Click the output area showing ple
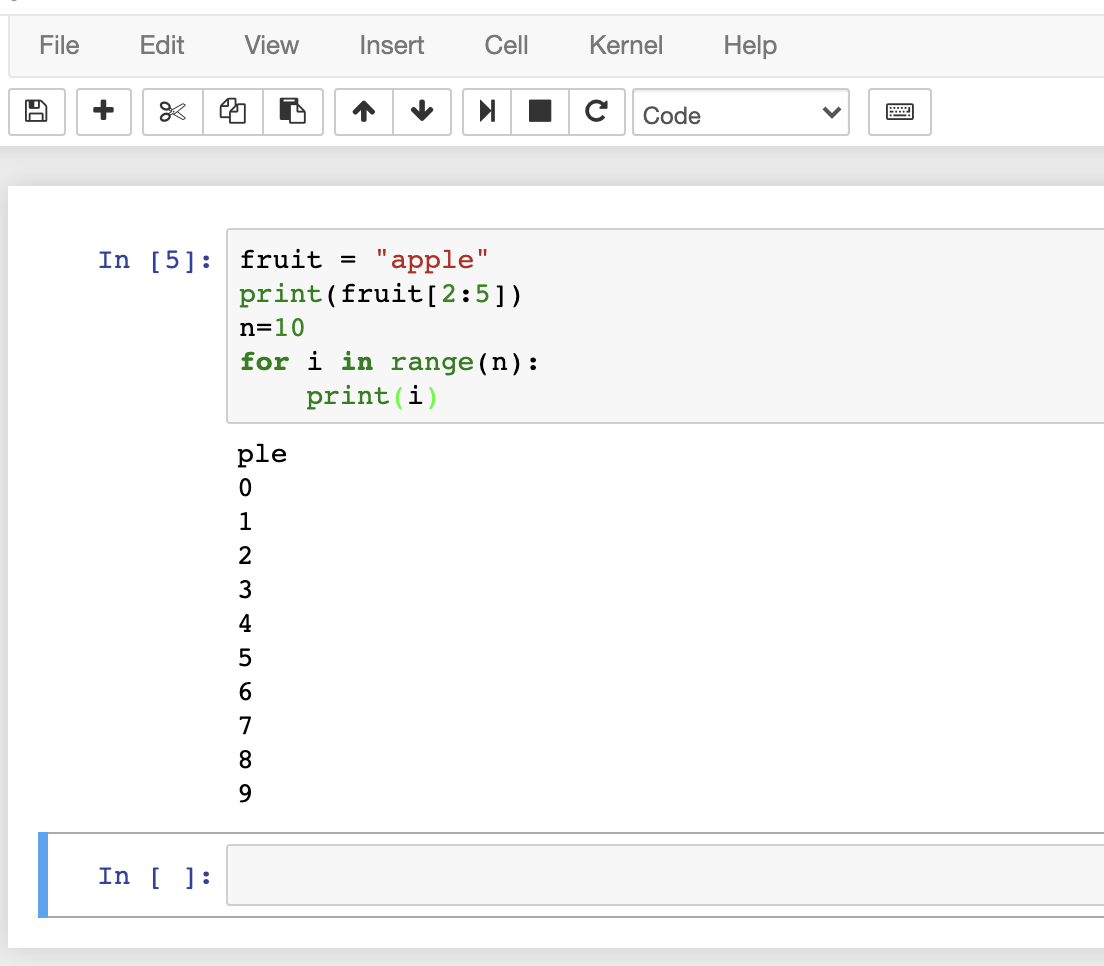 tap(262, 455)
